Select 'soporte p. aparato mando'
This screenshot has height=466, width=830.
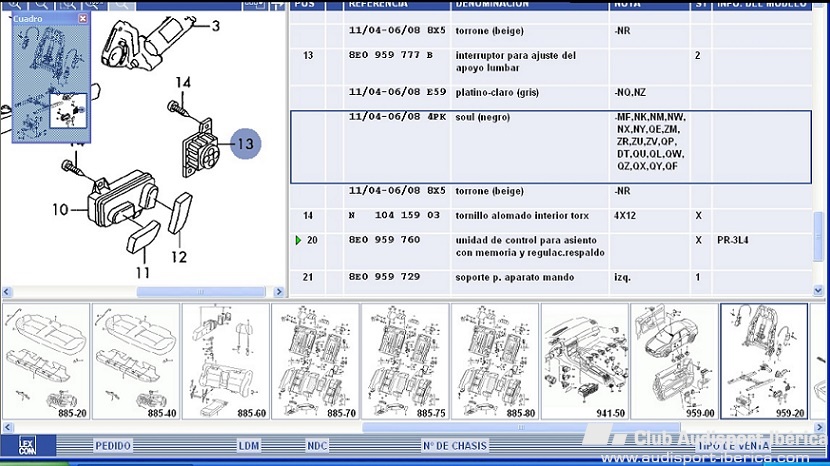[x=515, y=277]
